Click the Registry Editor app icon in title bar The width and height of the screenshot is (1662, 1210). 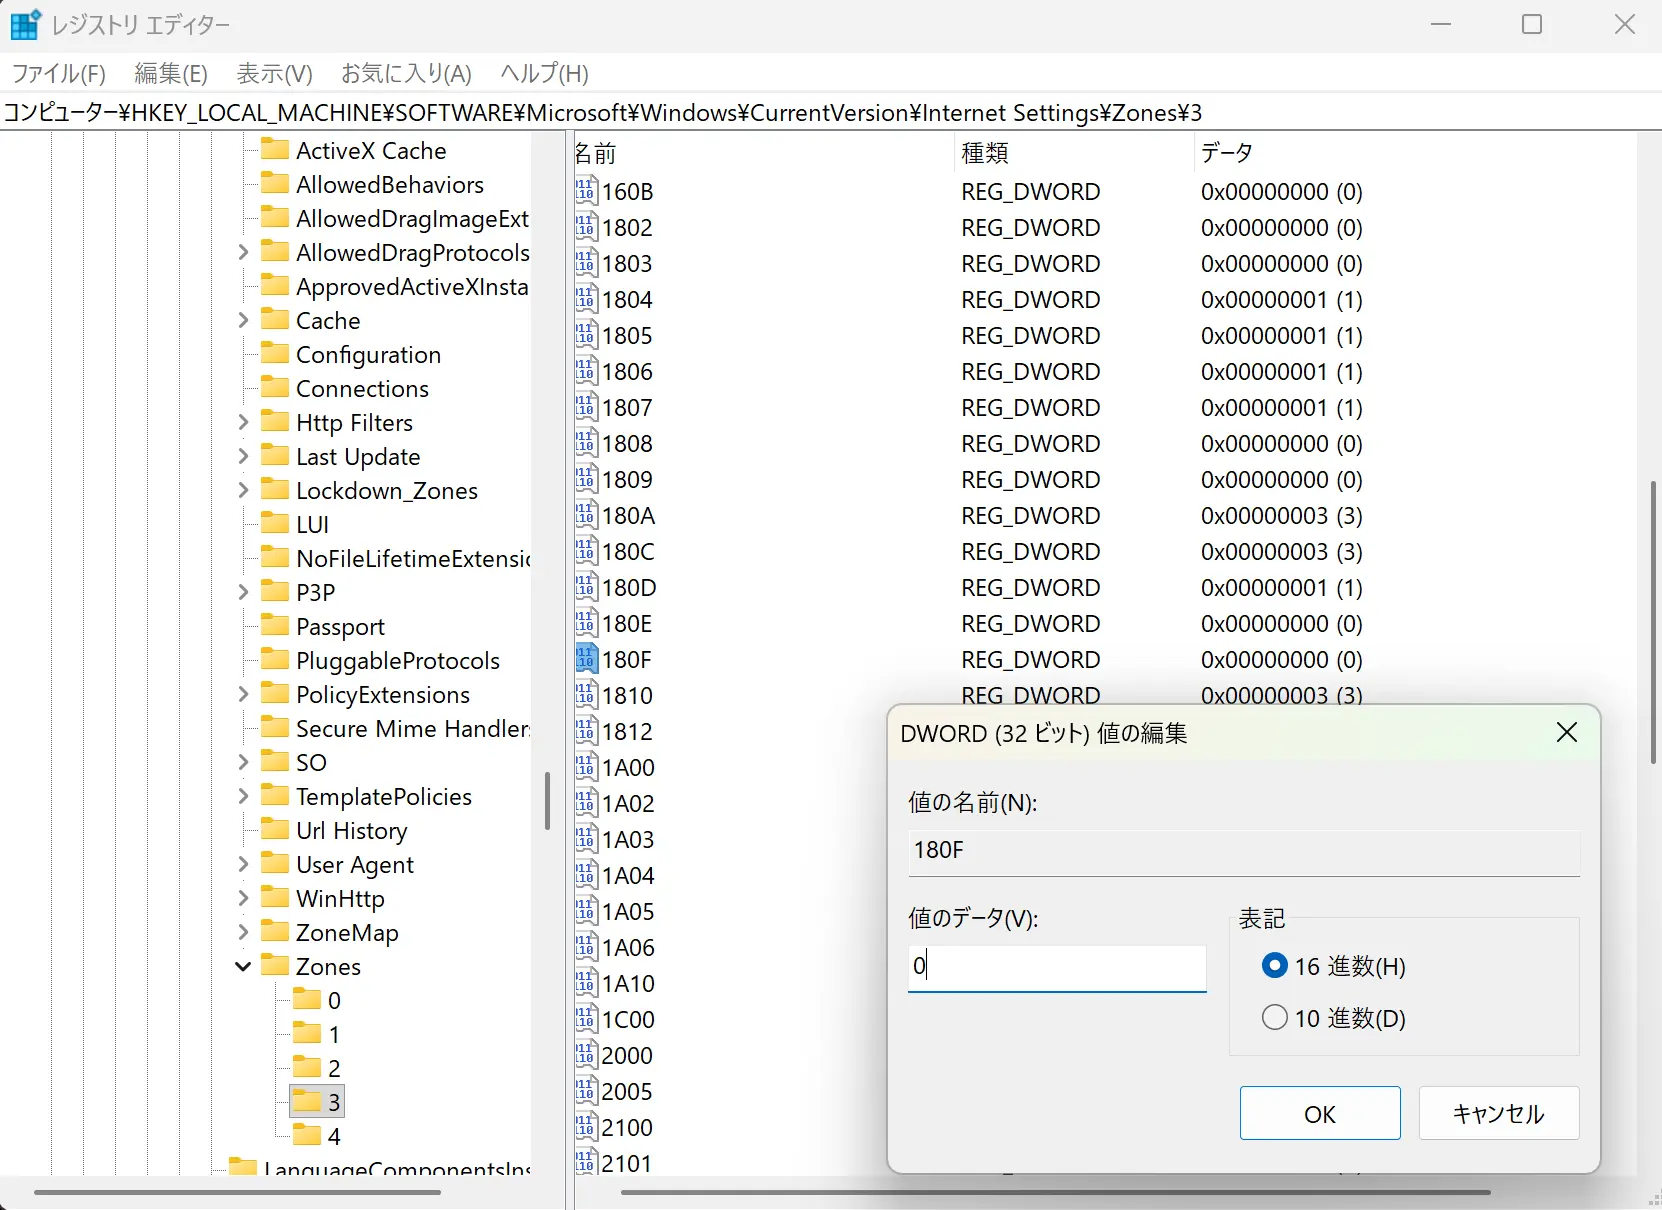pyautogui.click(x=24, y=25)
